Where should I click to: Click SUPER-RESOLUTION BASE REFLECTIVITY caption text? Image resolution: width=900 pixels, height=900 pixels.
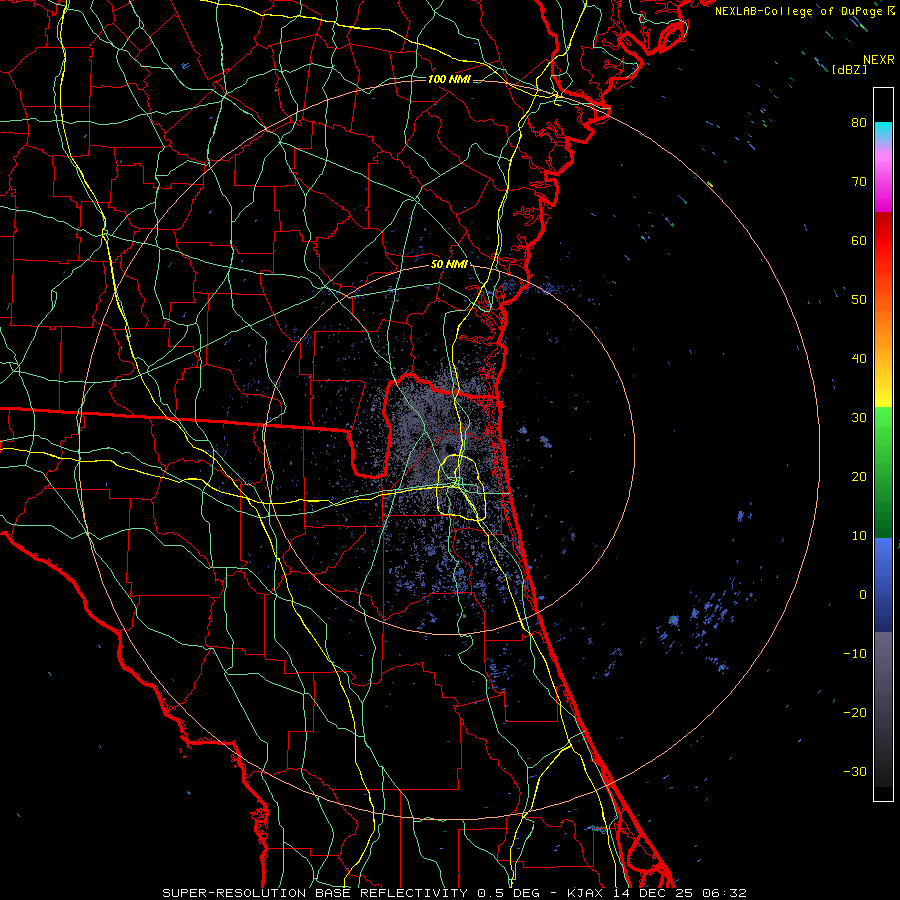tap(315, 893)
